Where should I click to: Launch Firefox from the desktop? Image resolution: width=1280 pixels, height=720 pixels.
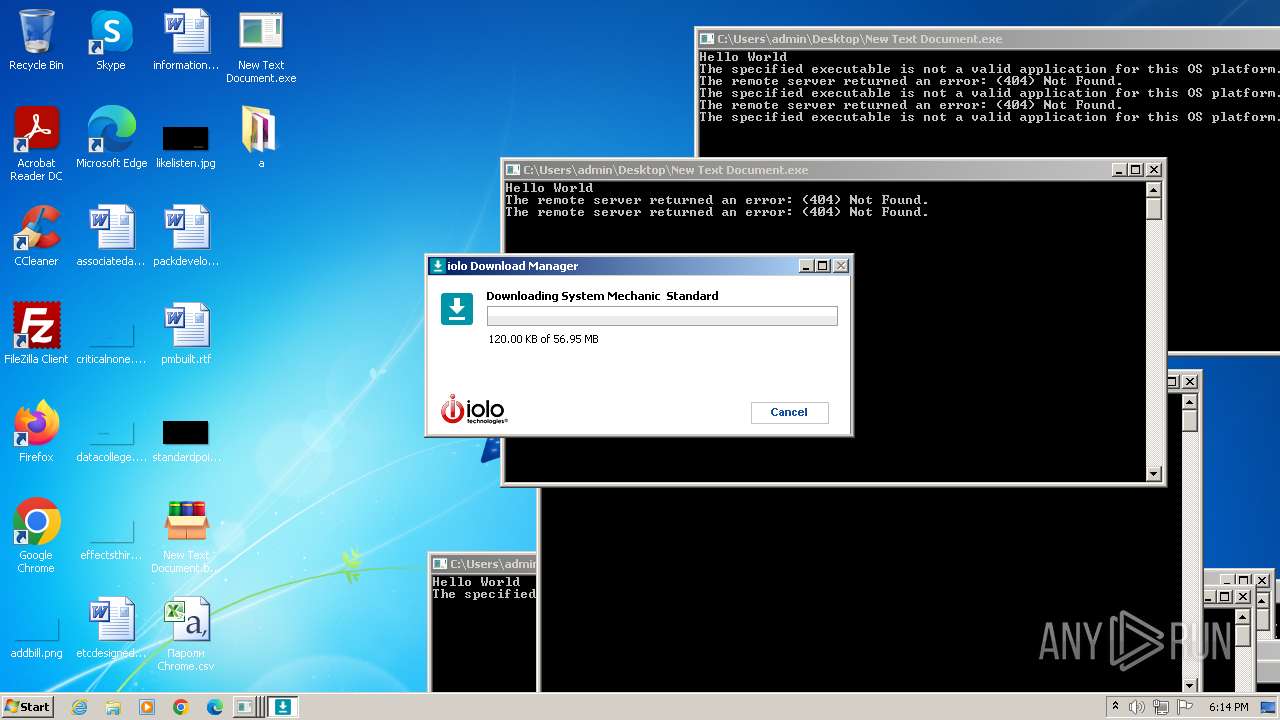click(x=36, y=432)
